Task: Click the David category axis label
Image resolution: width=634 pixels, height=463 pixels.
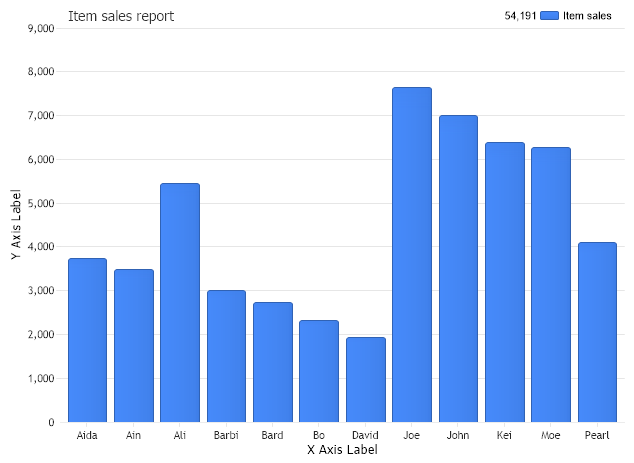Action: coord(366,435)
